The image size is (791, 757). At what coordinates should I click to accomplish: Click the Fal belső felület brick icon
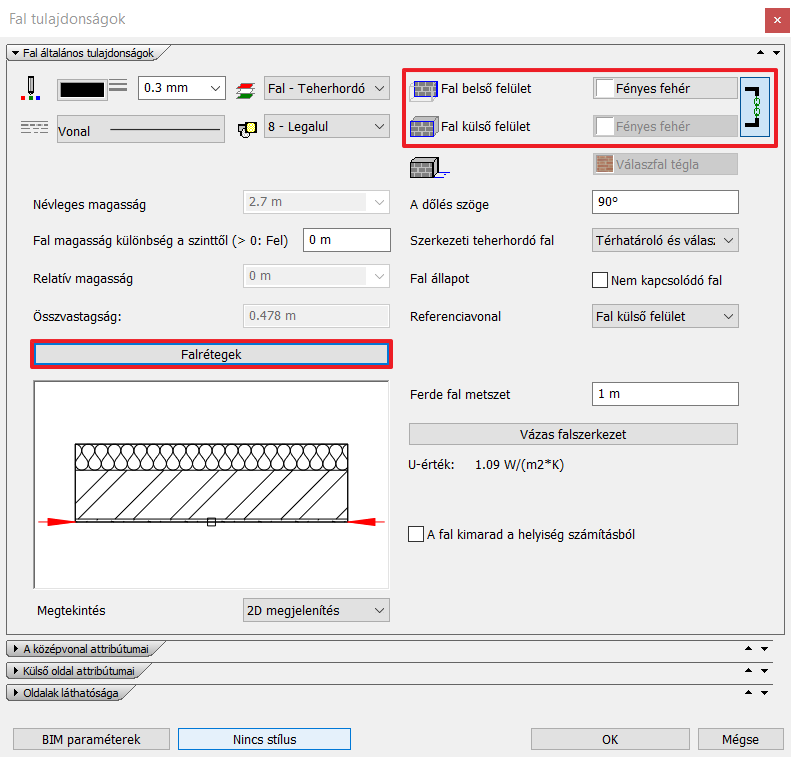click(x=424, y=89)
